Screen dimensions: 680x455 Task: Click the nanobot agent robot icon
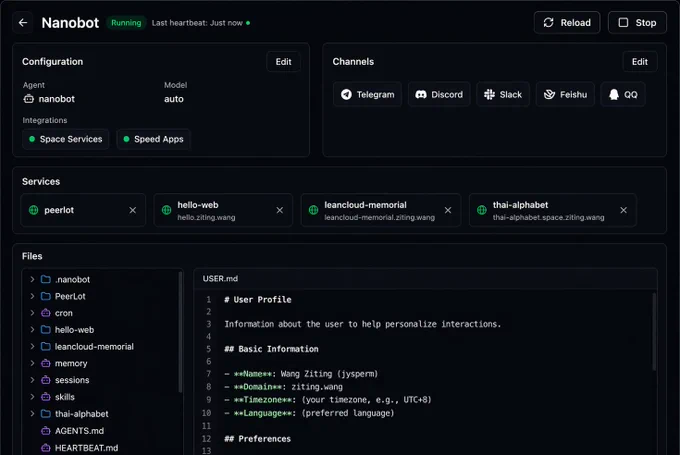click(x=29, y=99)
